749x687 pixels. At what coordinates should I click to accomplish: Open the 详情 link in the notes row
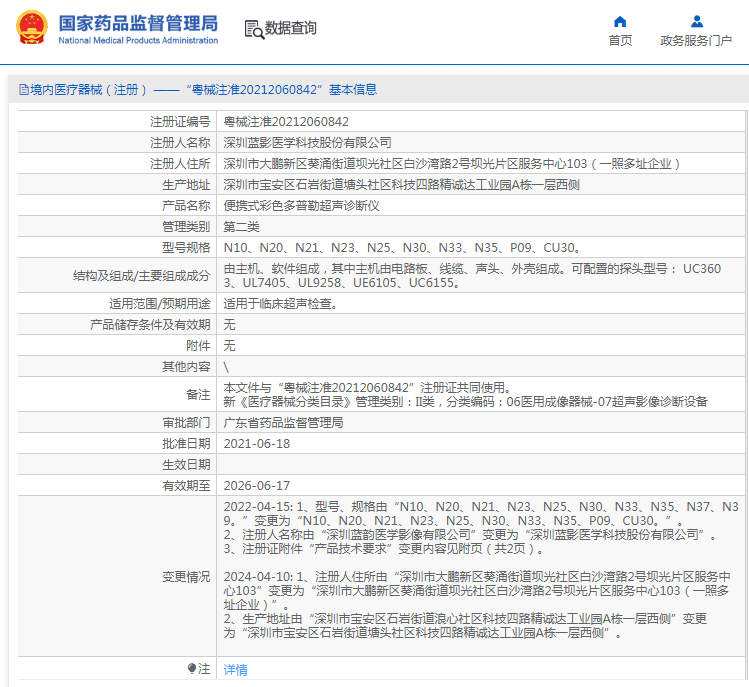click(235, 669)
